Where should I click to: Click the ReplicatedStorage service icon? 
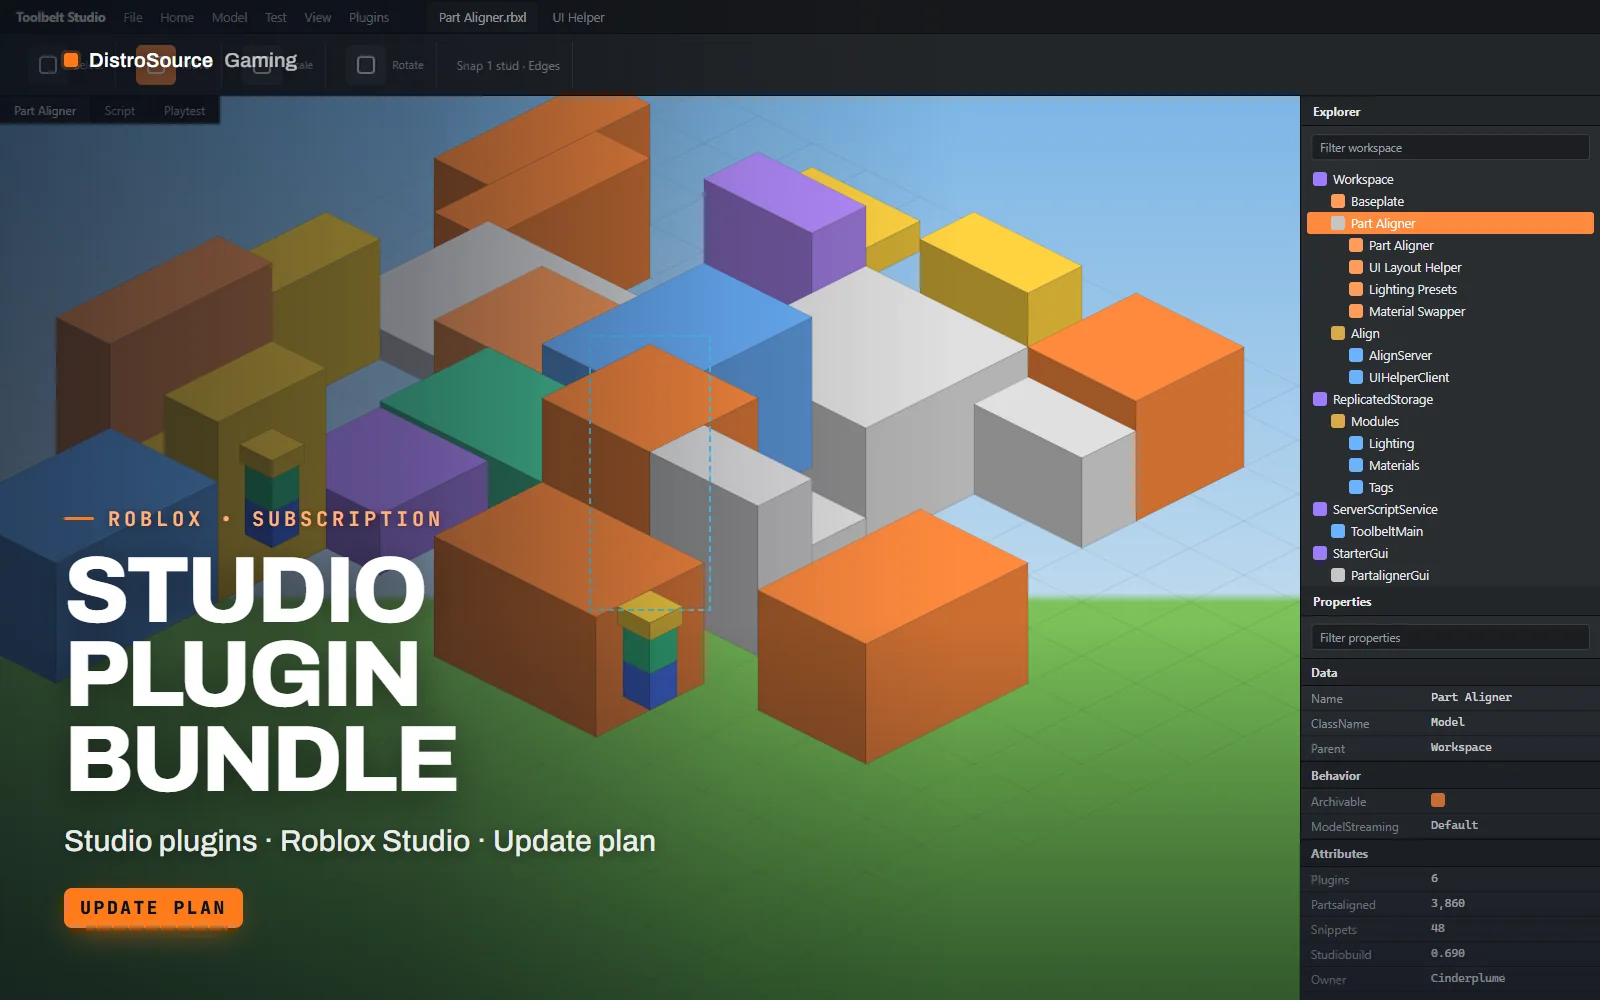(x=1320, y=399)
